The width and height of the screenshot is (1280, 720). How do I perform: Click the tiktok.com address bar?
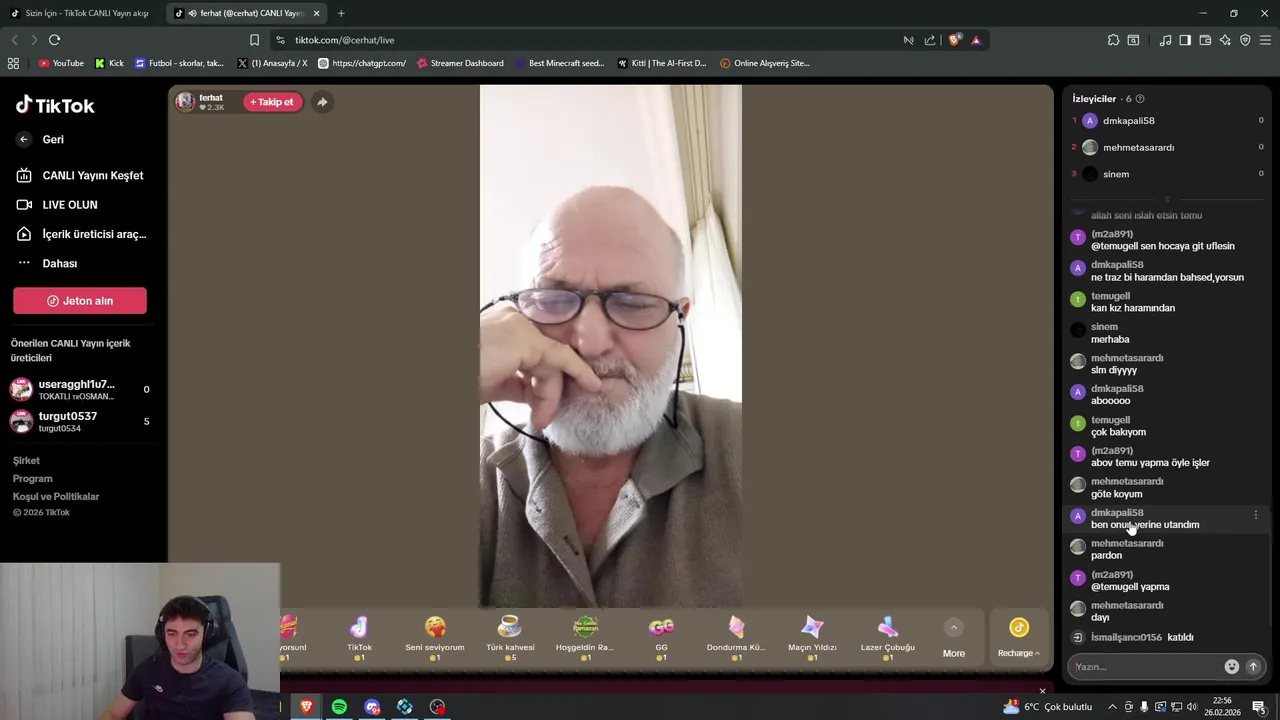[590, 40]
